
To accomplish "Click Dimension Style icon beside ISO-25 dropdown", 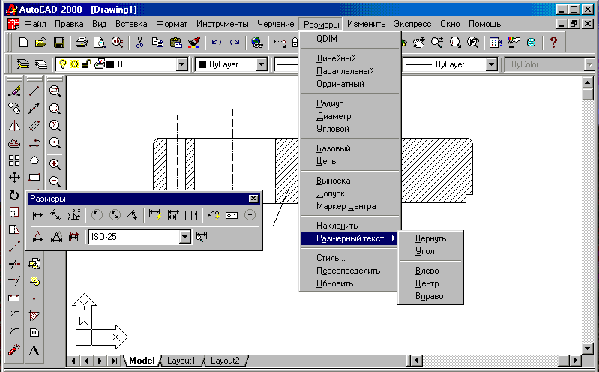I will click(201, 237).
